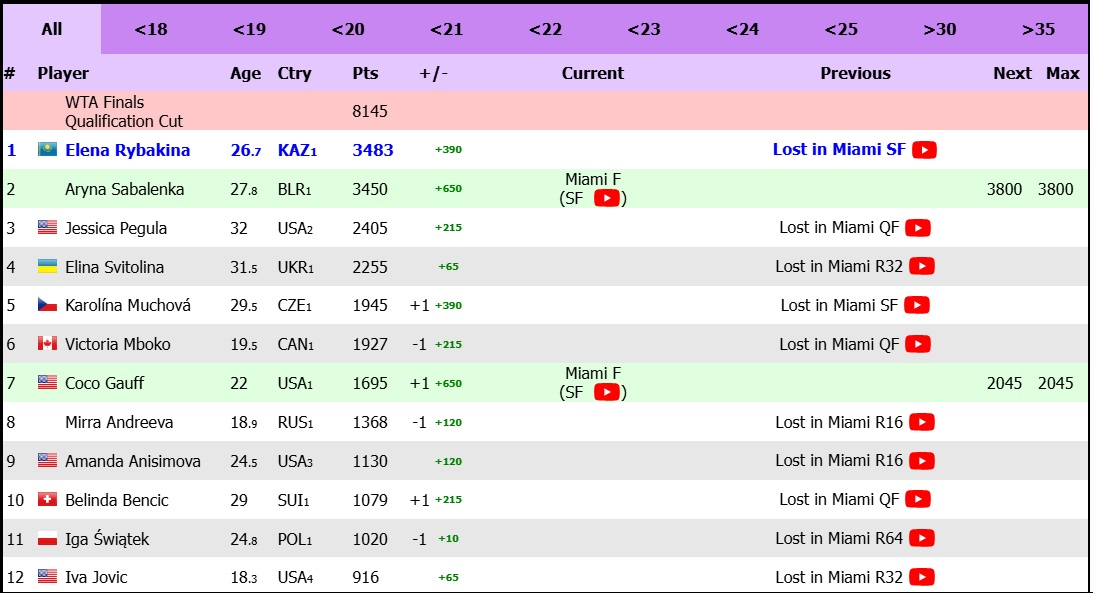Click the Ctry column header
Viewport: 1093px width, 593px height.
(294, 73)
